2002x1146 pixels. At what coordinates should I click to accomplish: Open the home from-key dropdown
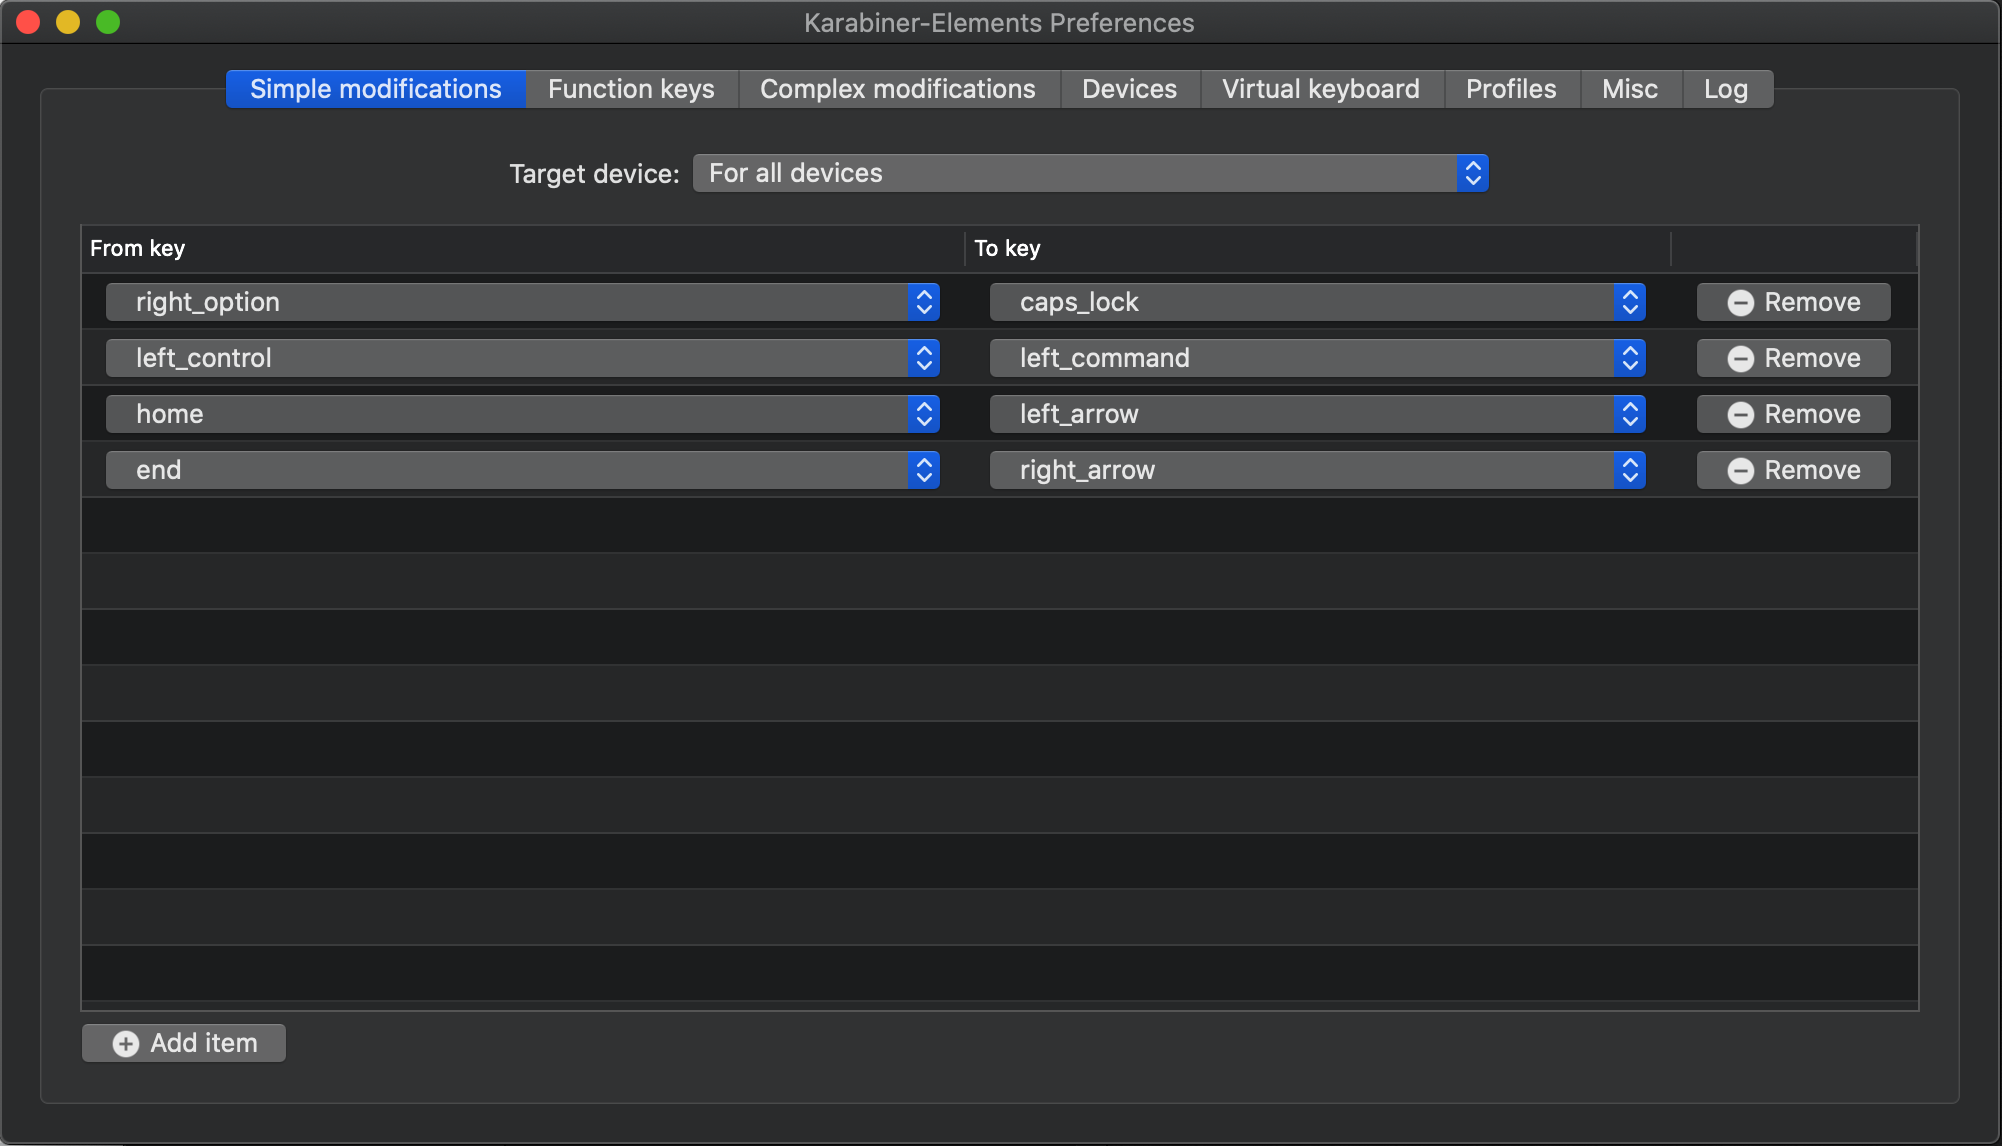tap(523, 414)
